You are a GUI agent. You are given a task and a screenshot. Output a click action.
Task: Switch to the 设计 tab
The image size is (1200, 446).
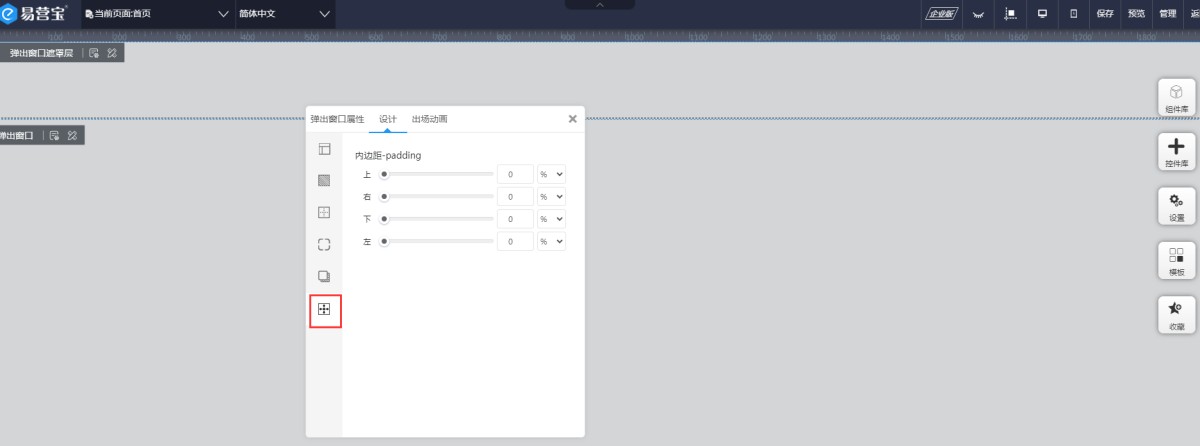tap(388, 119)
